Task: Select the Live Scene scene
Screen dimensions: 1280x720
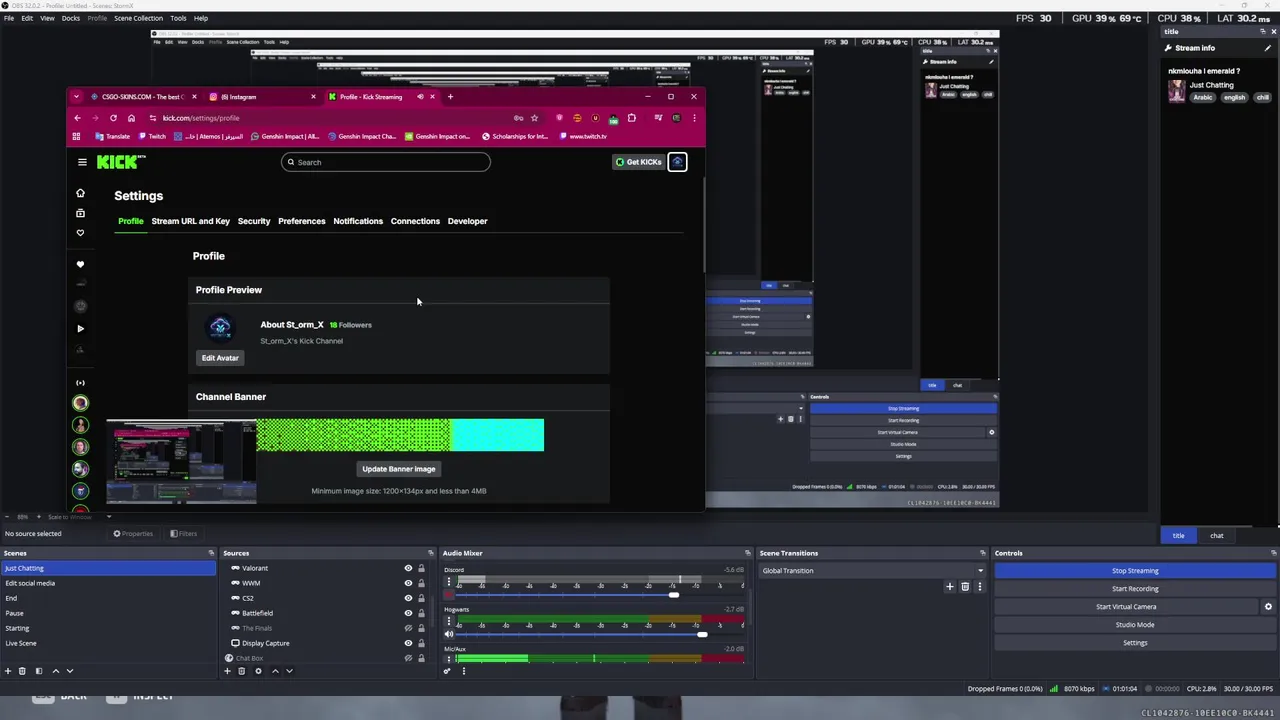Action: pos(107,643)
